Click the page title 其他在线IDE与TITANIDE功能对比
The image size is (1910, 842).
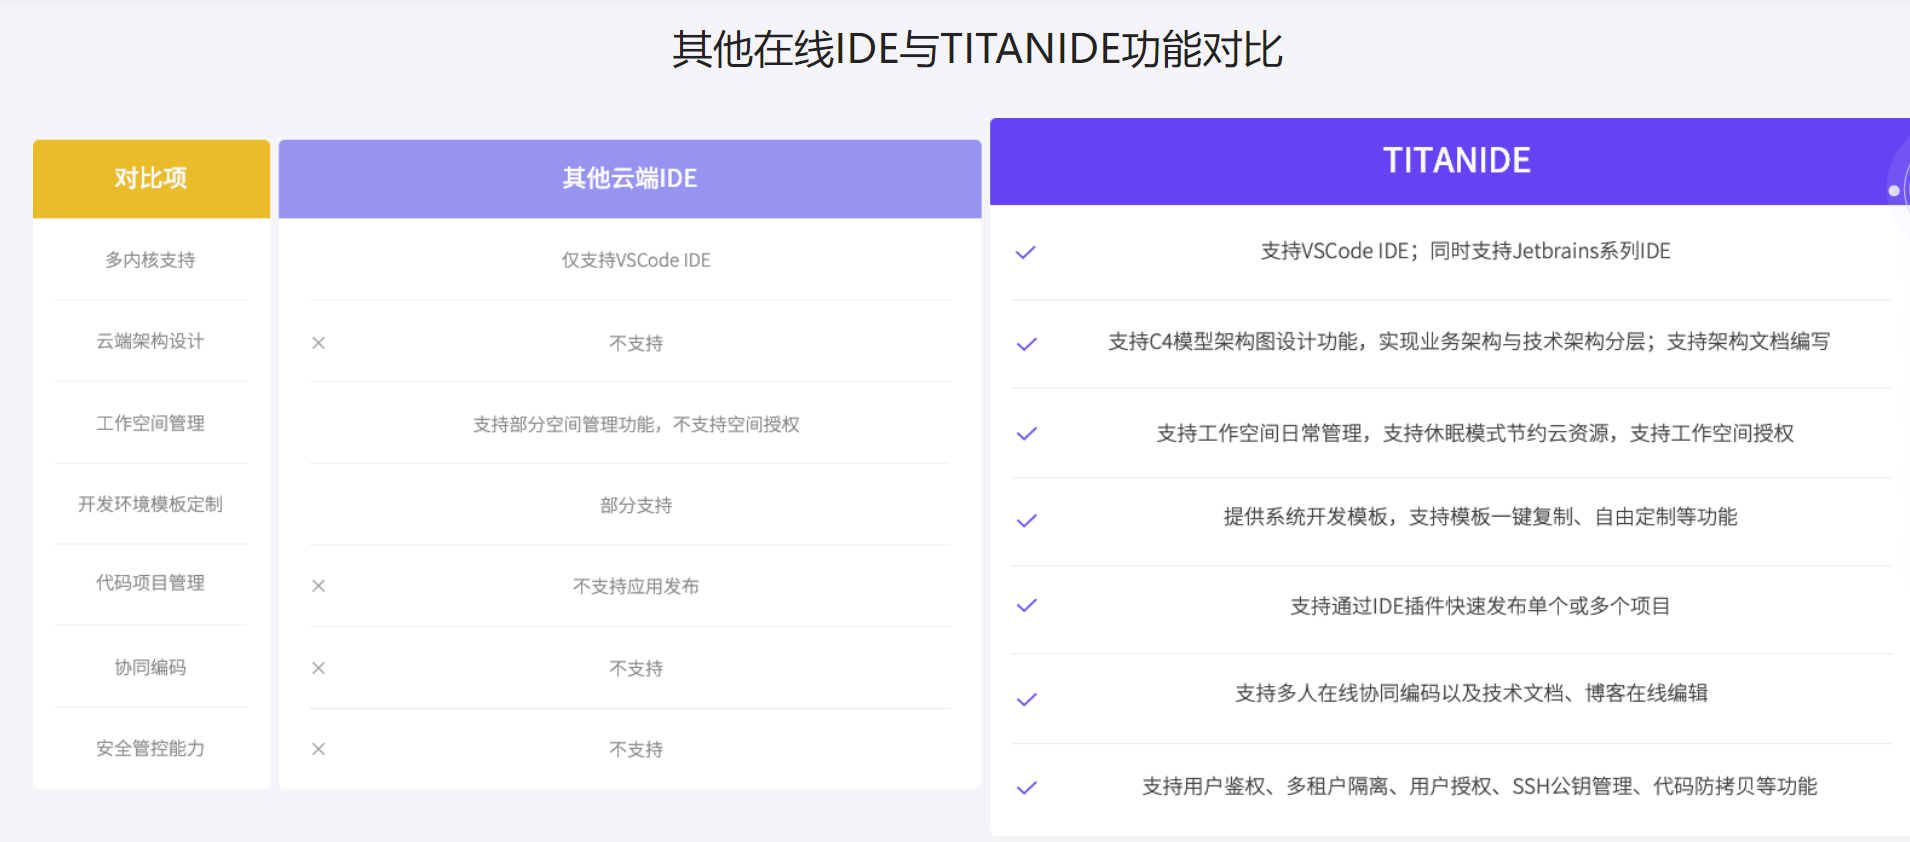pos(977,49)
